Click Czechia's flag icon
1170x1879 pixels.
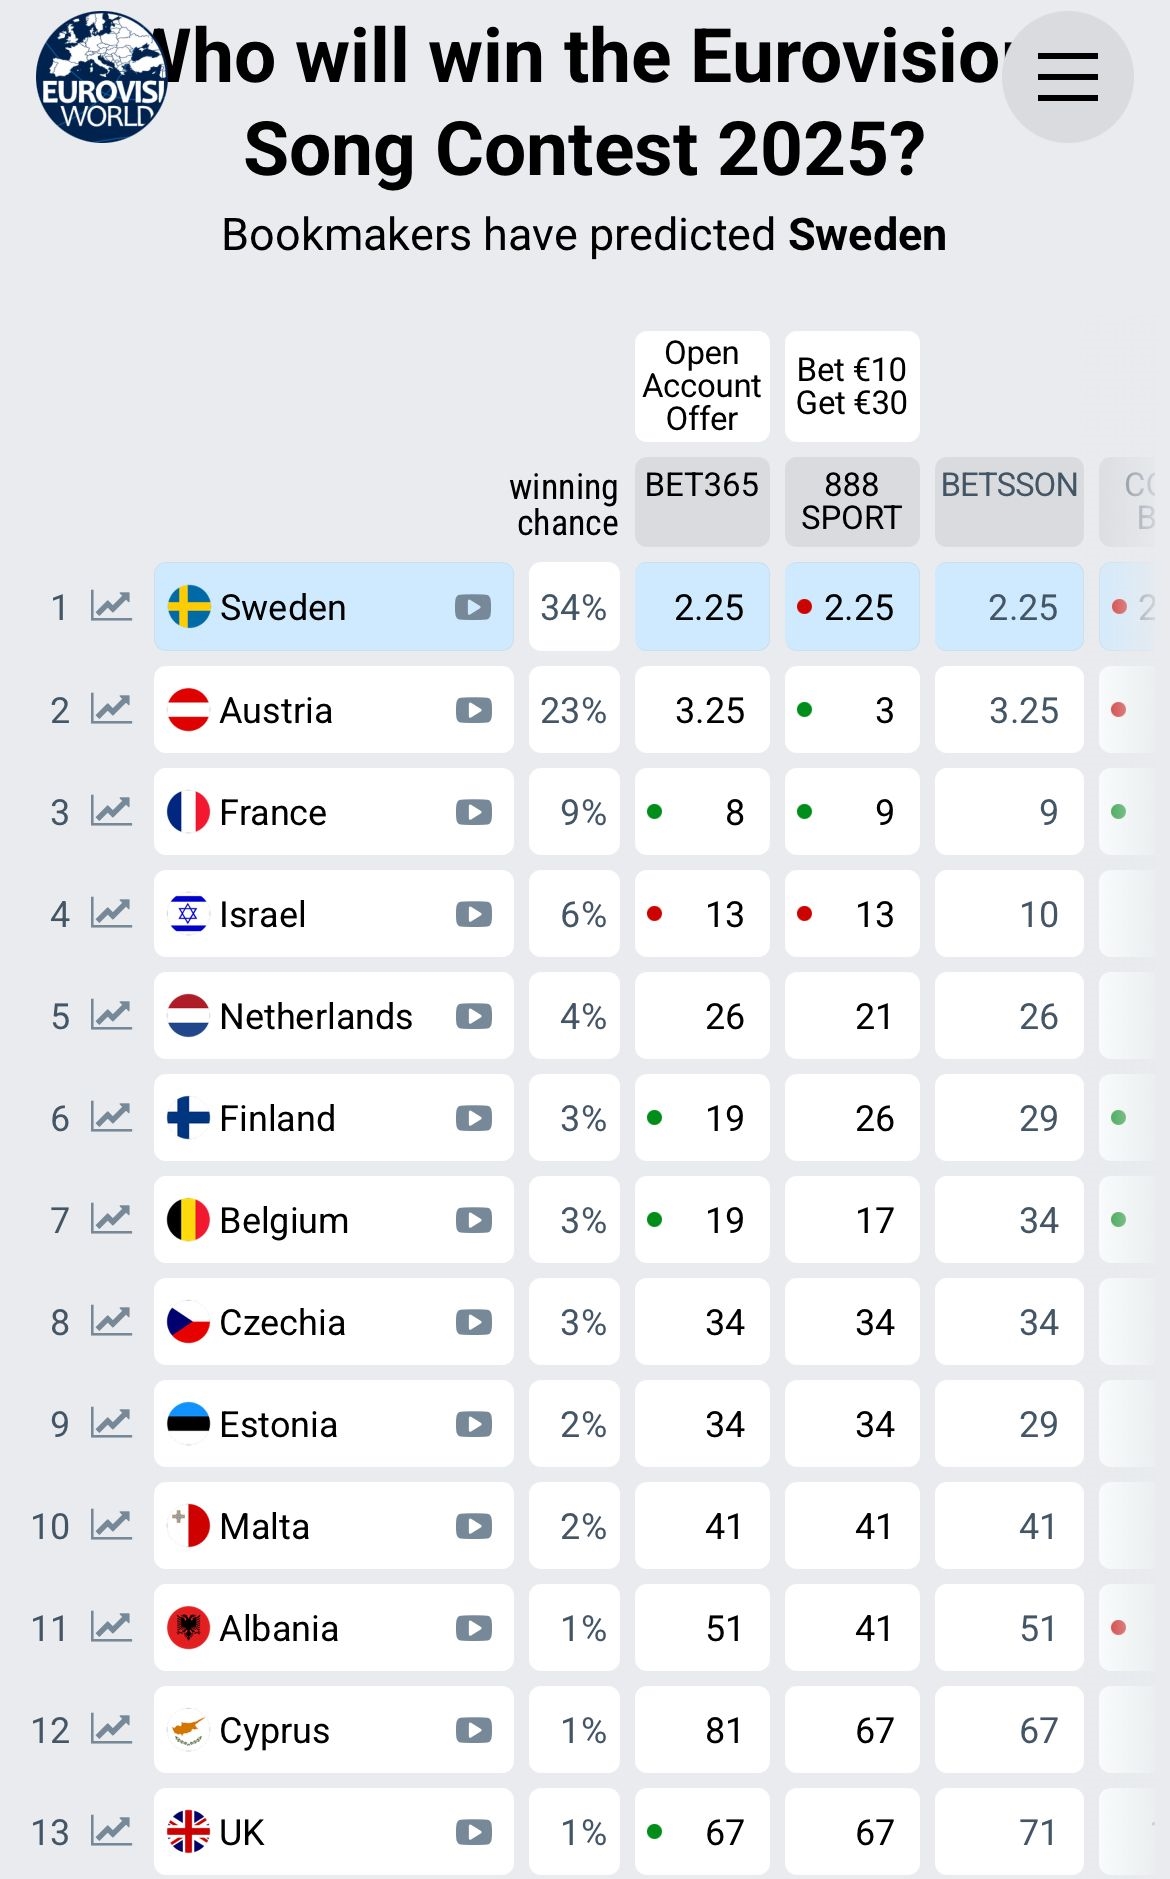pos(188,1322)
